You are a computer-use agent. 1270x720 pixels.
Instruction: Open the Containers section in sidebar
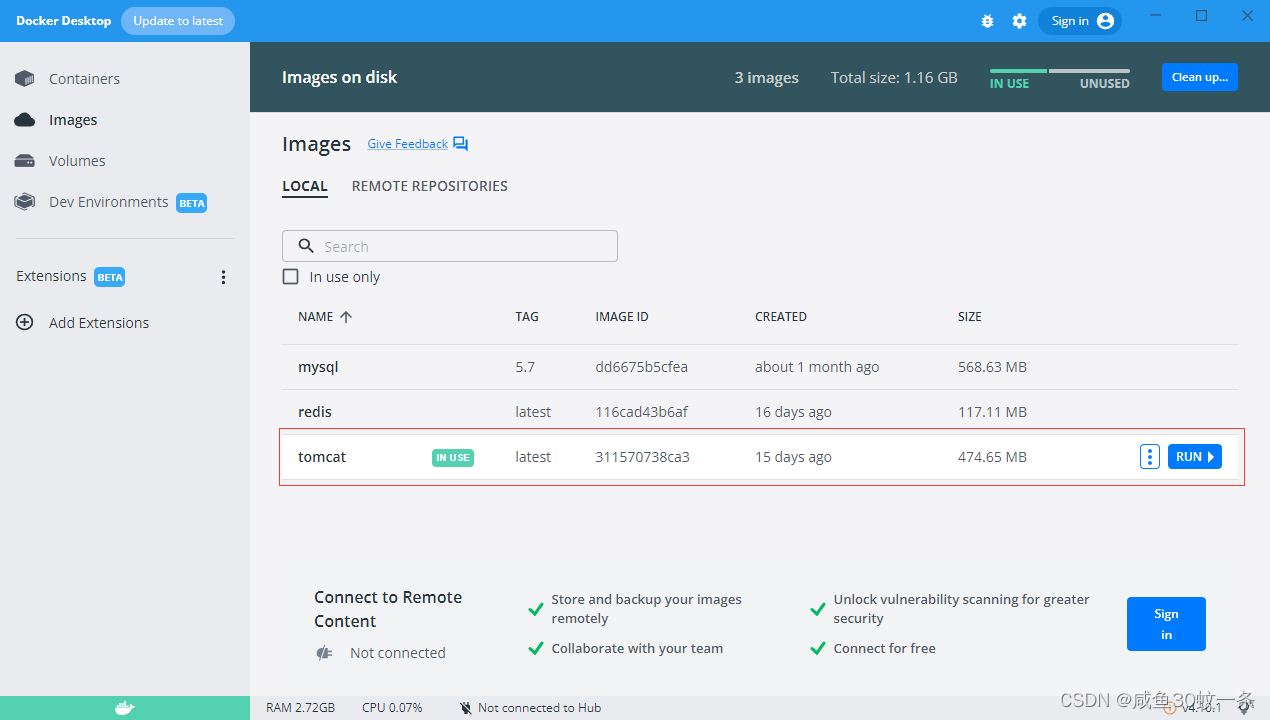coord(84,78)
